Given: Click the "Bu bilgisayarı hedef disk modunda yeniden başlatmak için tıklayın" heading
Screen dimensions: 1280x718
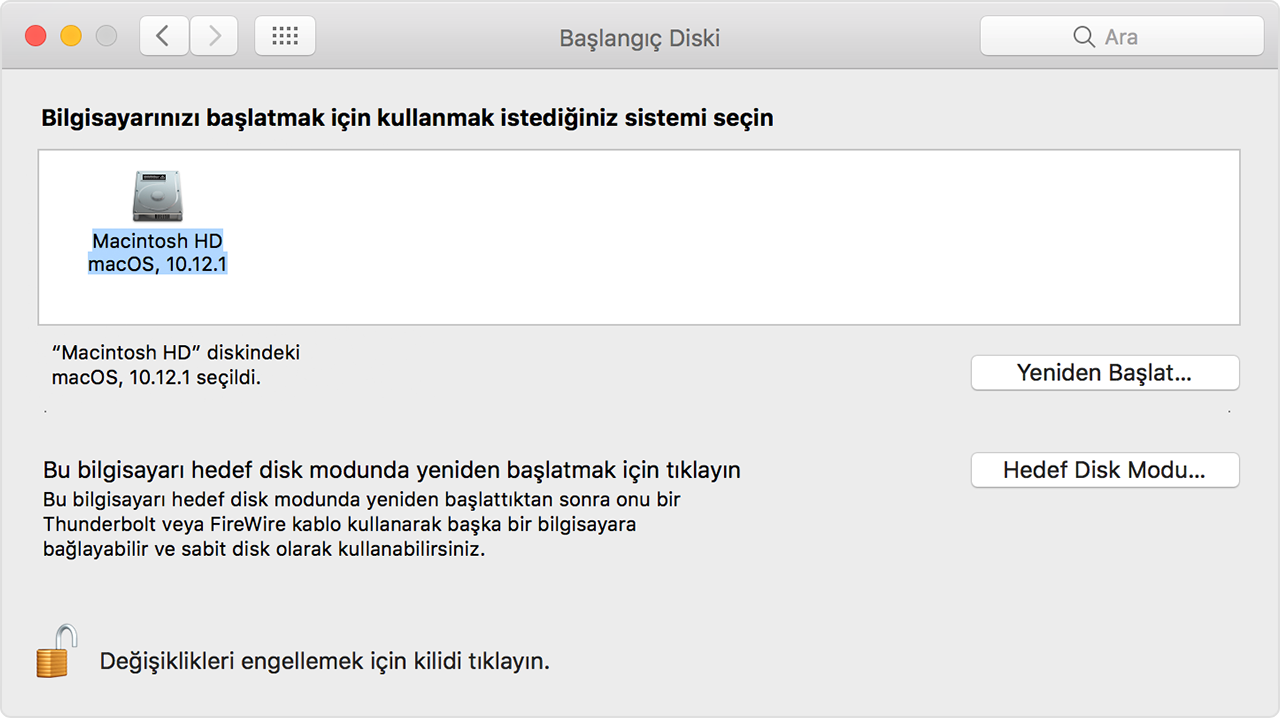Looking at the screenshot, I should click(392, 470).
